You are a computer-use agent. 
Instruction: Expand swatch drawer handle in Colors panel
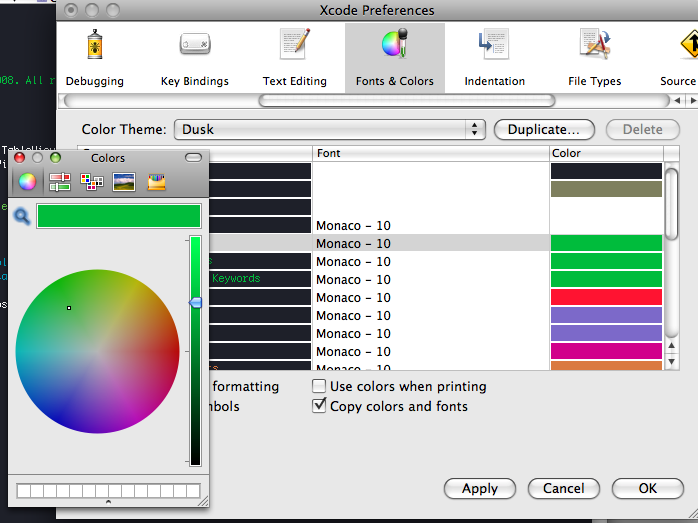click(108, 502)
